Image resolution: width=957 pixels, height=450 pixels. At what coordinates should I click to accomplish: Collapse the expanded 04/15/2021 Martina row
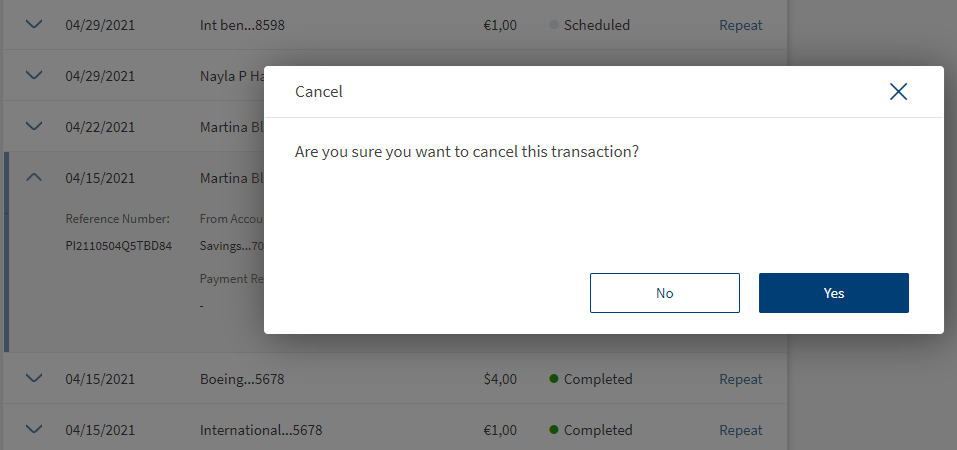pyautogui.click(x=34, y=177)
